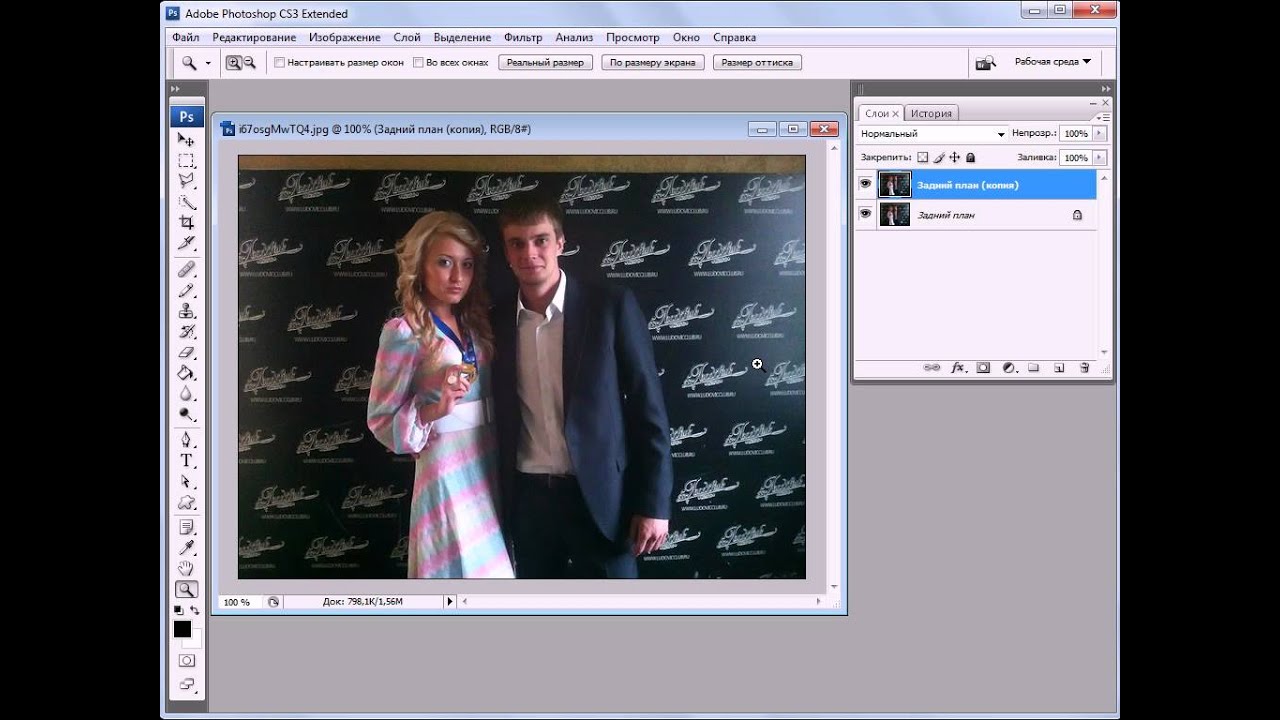Open the status bar info arrow
This screenshot has width=1280, height=720.
[449, 601]
